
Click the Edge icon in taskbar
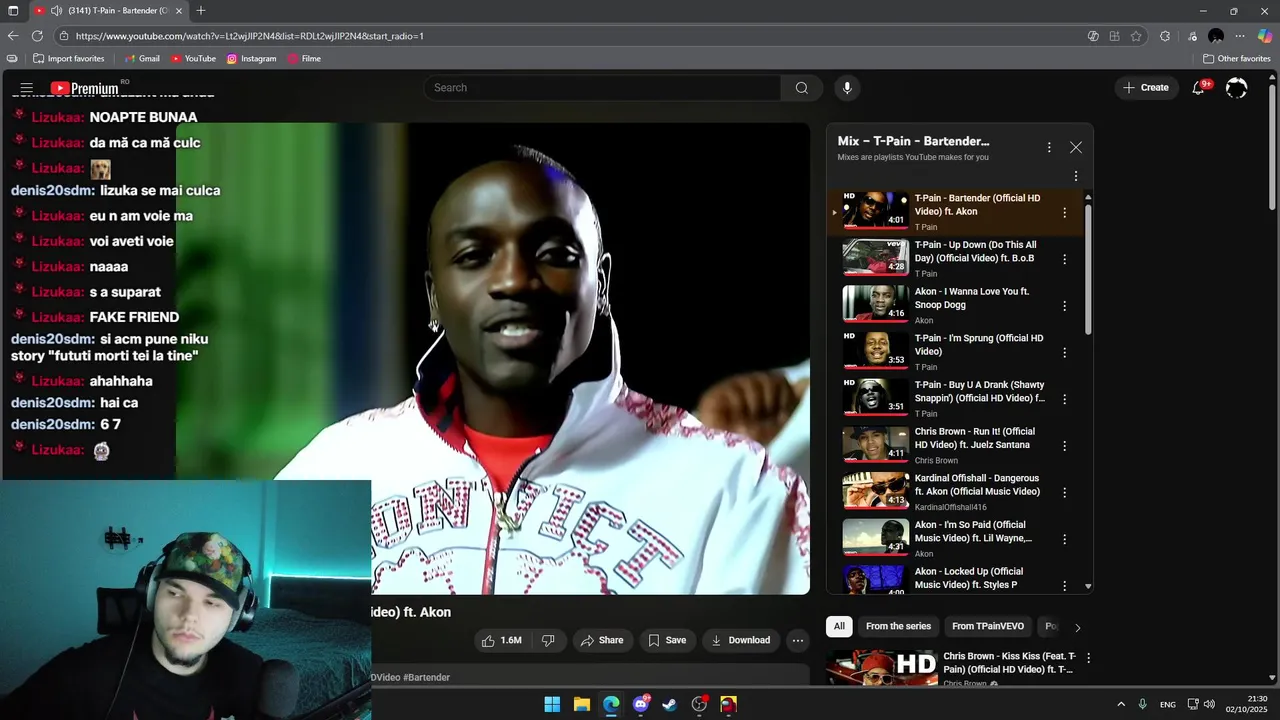(x=611, y=704)
